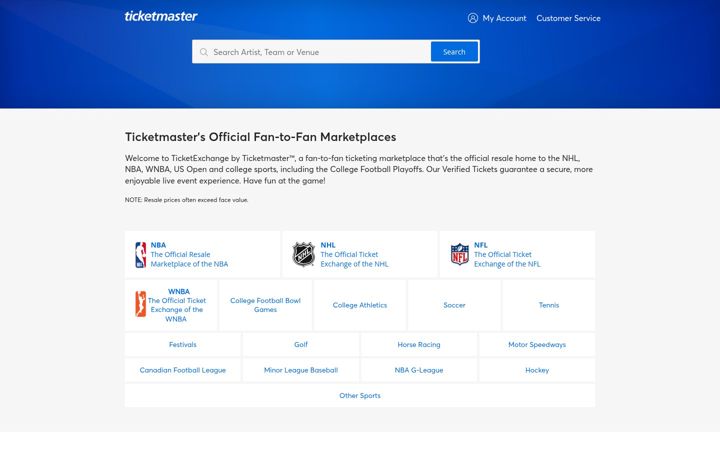
Task: Go to Tennis tickets
Action: (549, 305)
